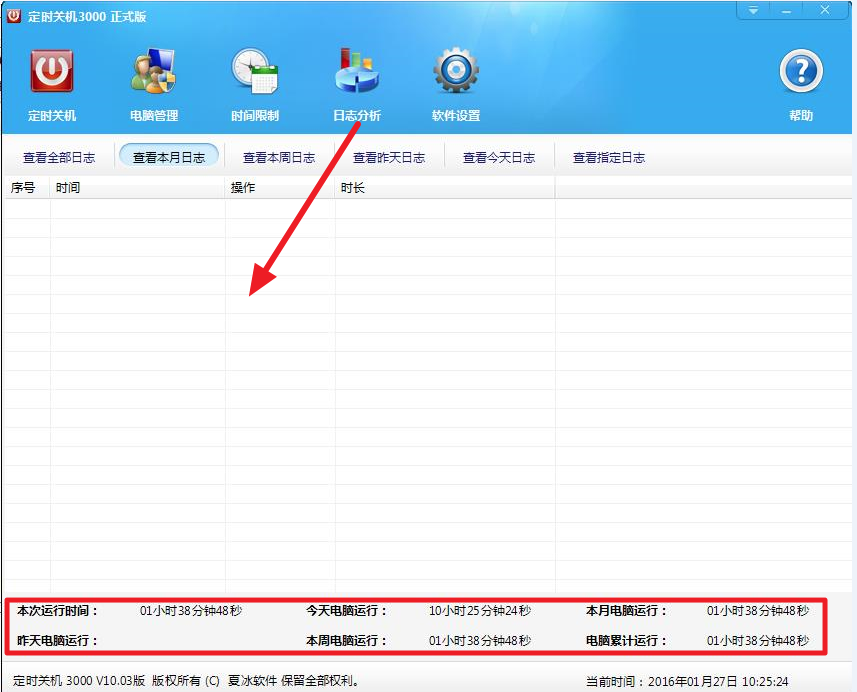Open the title bar dropdown menu arrow
Screen dimensions: 857x692
click(753, 10)
